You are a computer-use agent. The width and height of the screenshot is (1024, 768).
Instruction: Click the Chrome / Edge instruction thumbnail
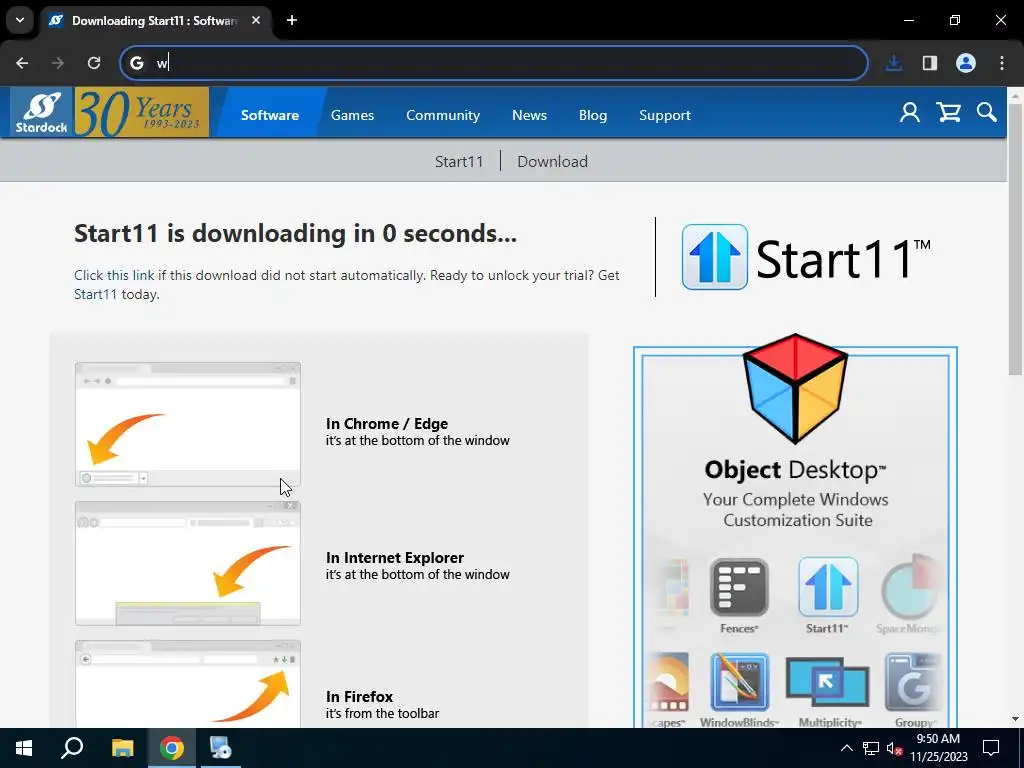click(188, 424)
